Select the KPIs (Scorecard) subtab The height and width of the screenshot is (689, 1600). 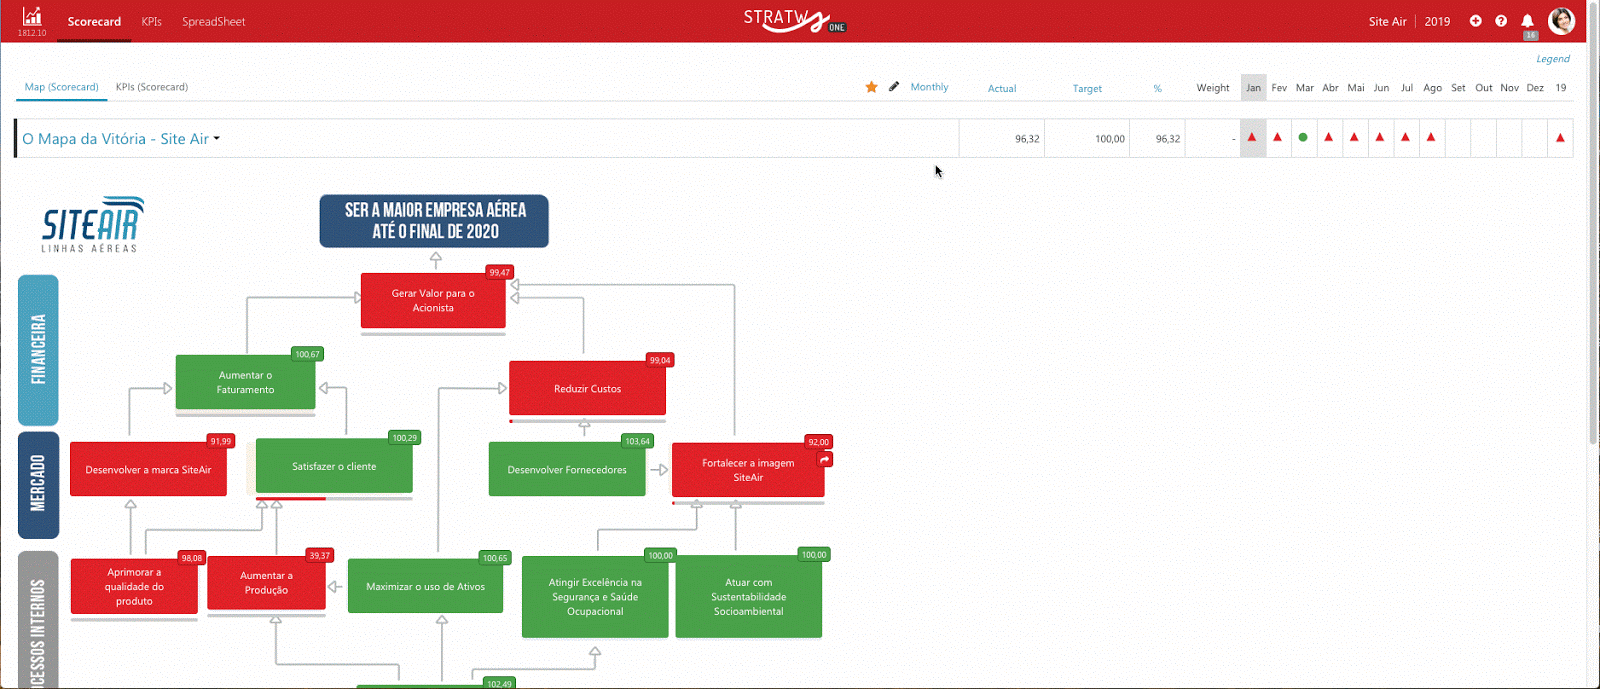(152, 87)
